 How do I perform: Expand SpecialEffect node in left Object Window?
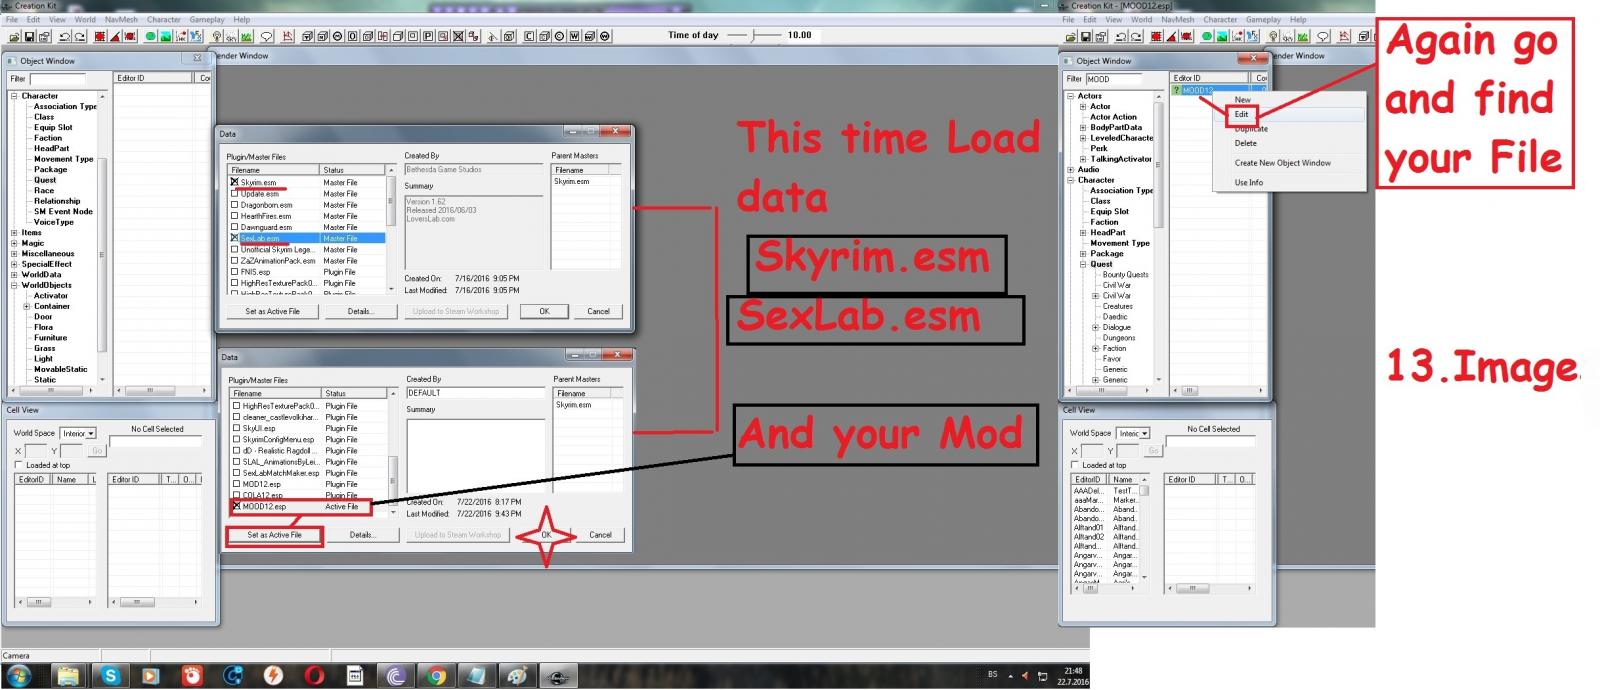[14, 264]
